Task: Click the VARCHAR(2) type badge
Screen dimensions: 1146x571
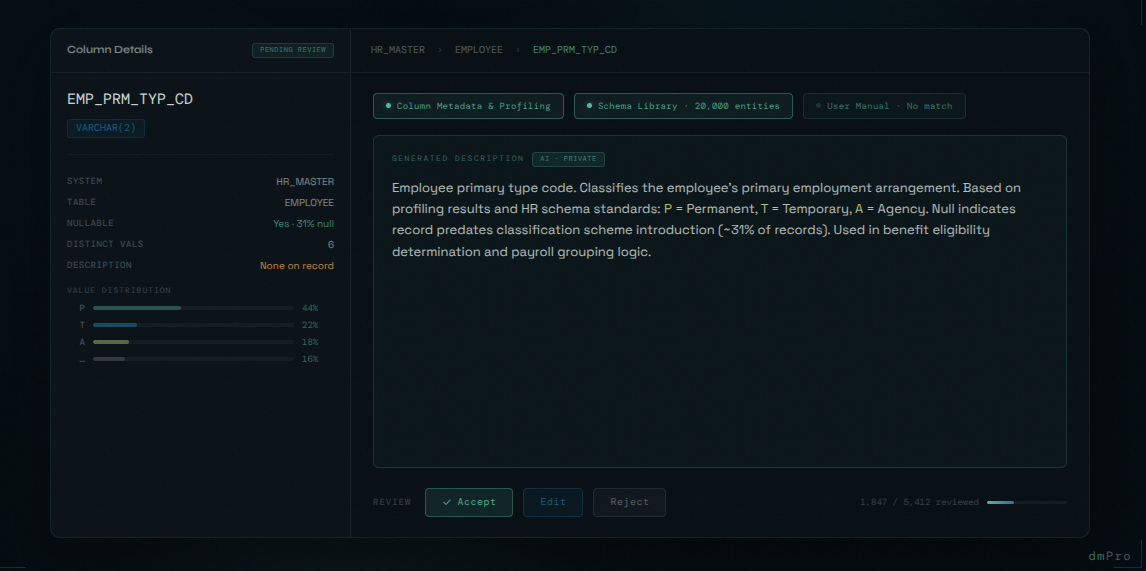Action: pos(106,128)
